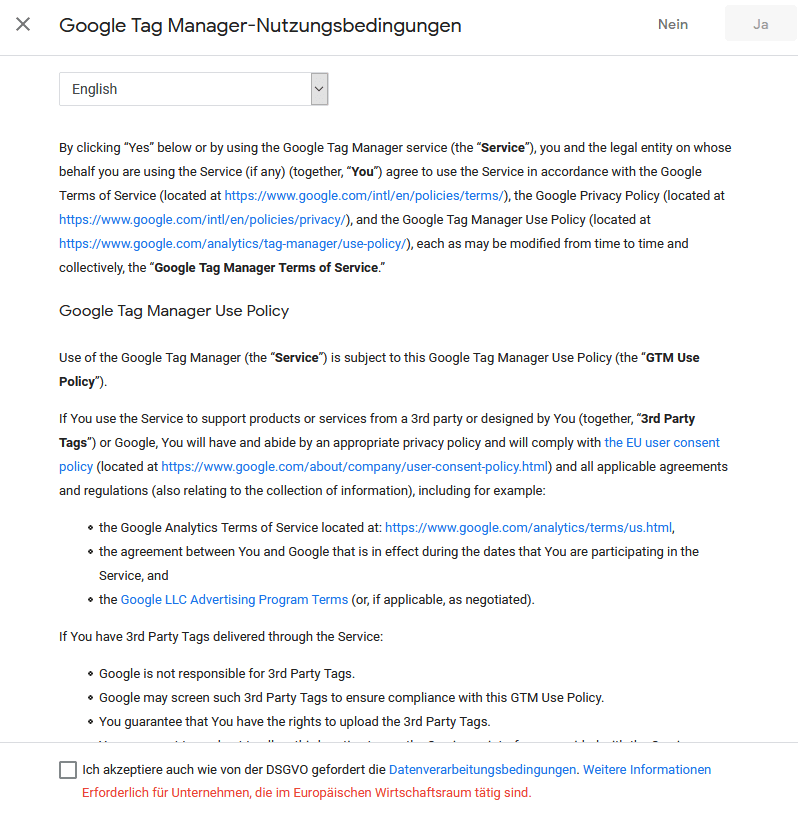Open the Datenverarbeitungsbedingungen link
798x813 pixels.
click(482, 770)
